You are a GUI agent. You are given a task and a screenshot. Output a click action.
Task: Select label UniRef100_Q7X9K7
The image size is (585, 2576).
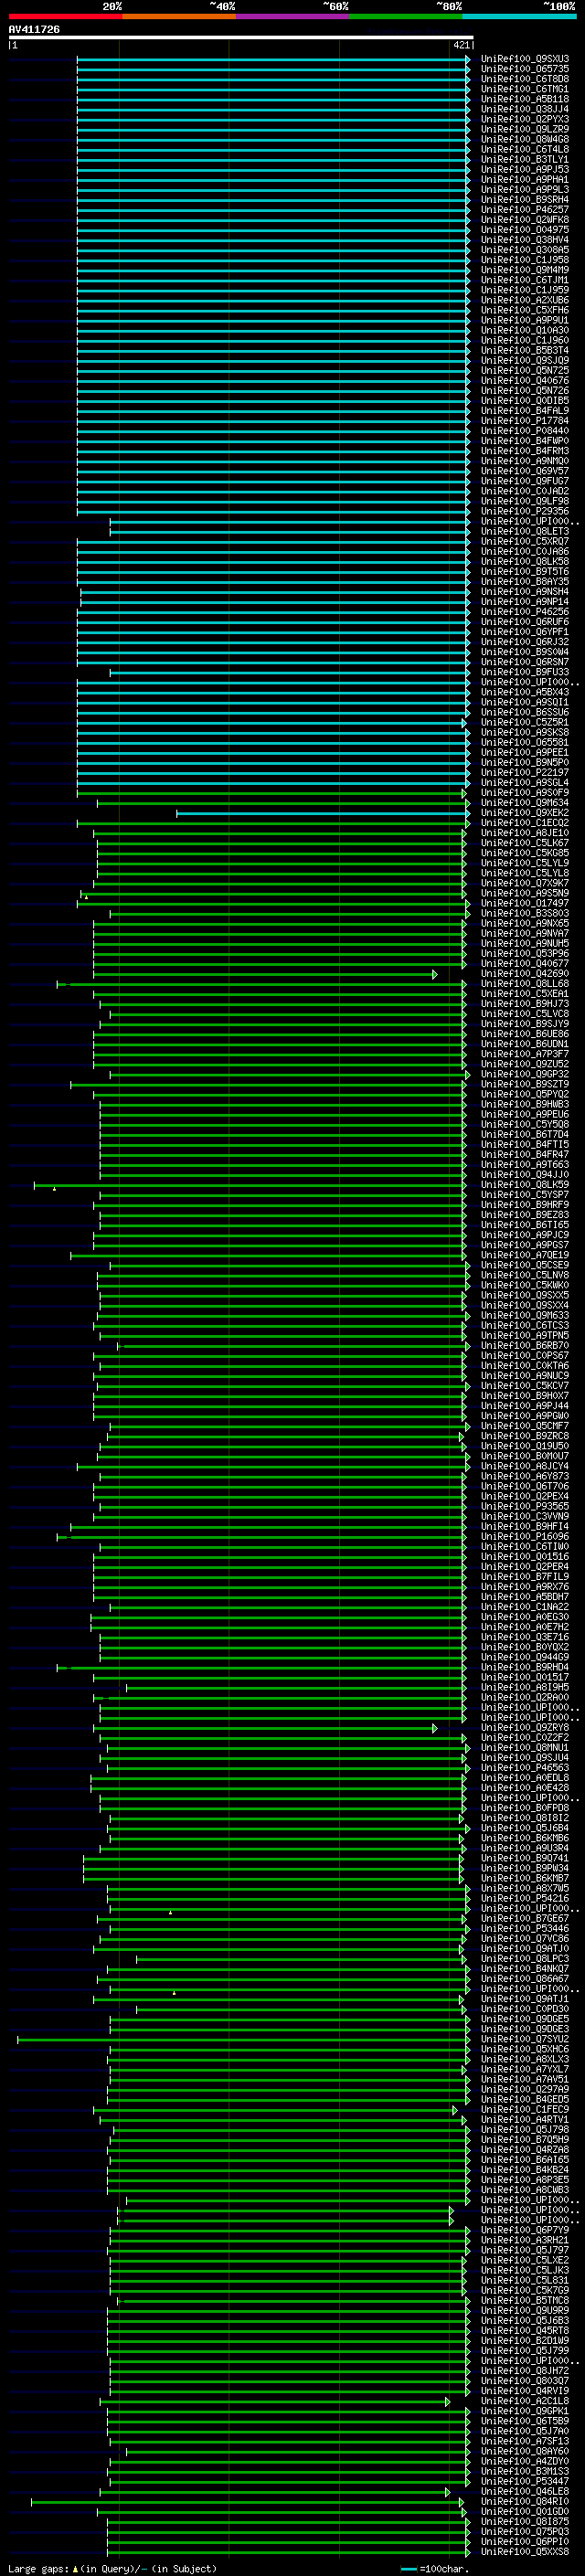click(x=525, y=883)
